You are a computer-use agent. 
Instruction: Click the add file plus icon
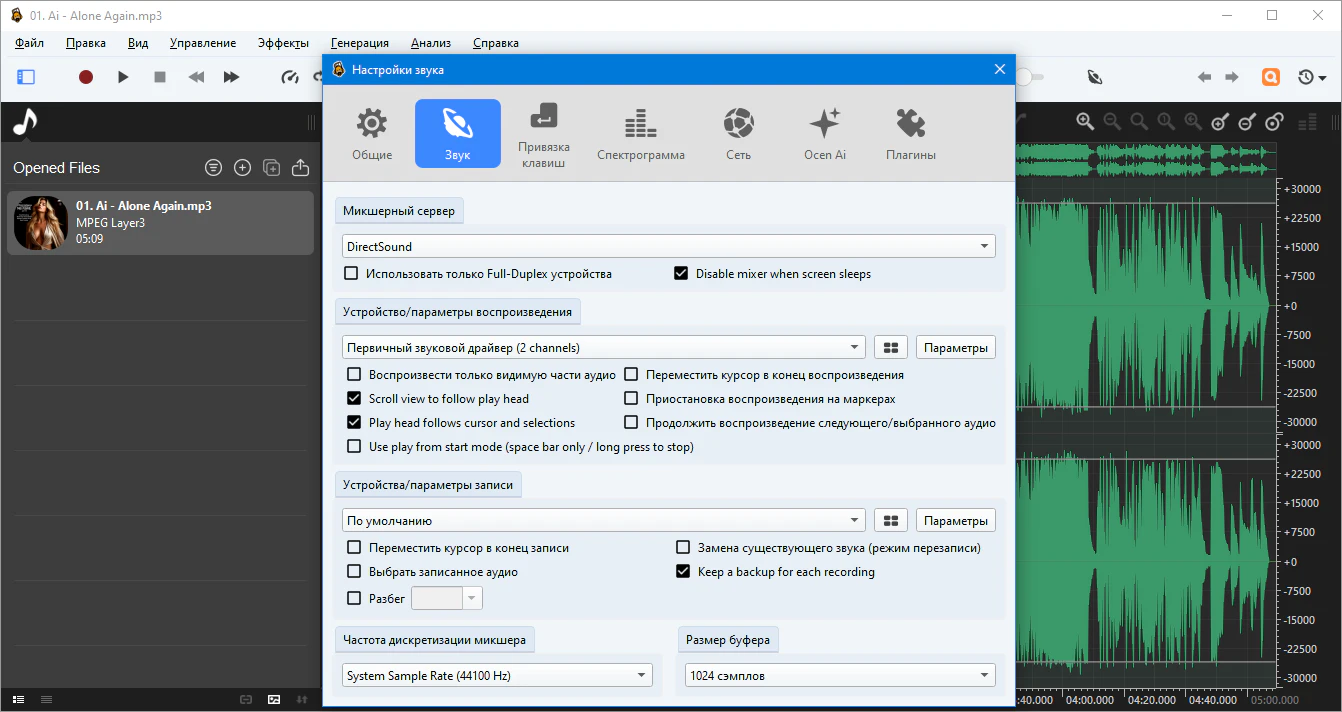(x=242, y=168)
